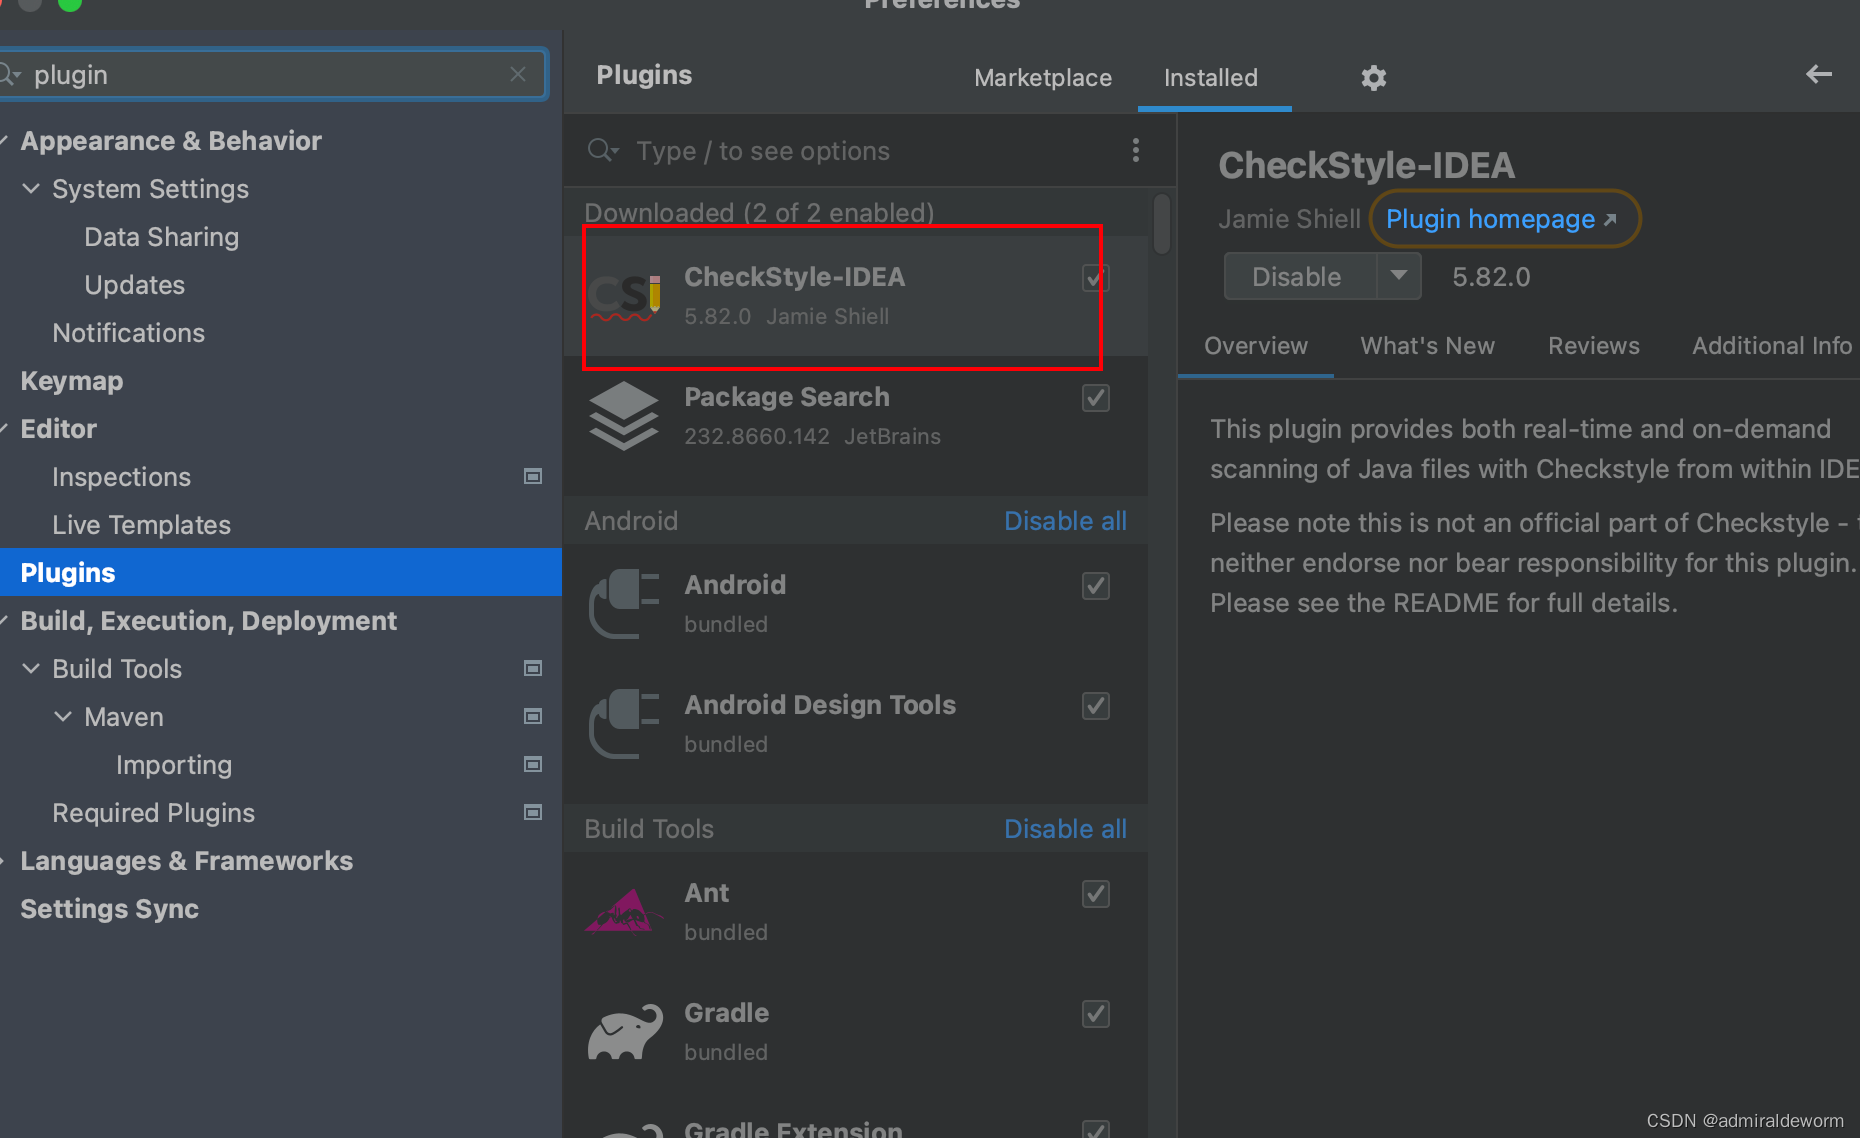Select Importing under Maven
Image resolution: width=1860 pixels, height=1138 pixels.
click(174, 765)
